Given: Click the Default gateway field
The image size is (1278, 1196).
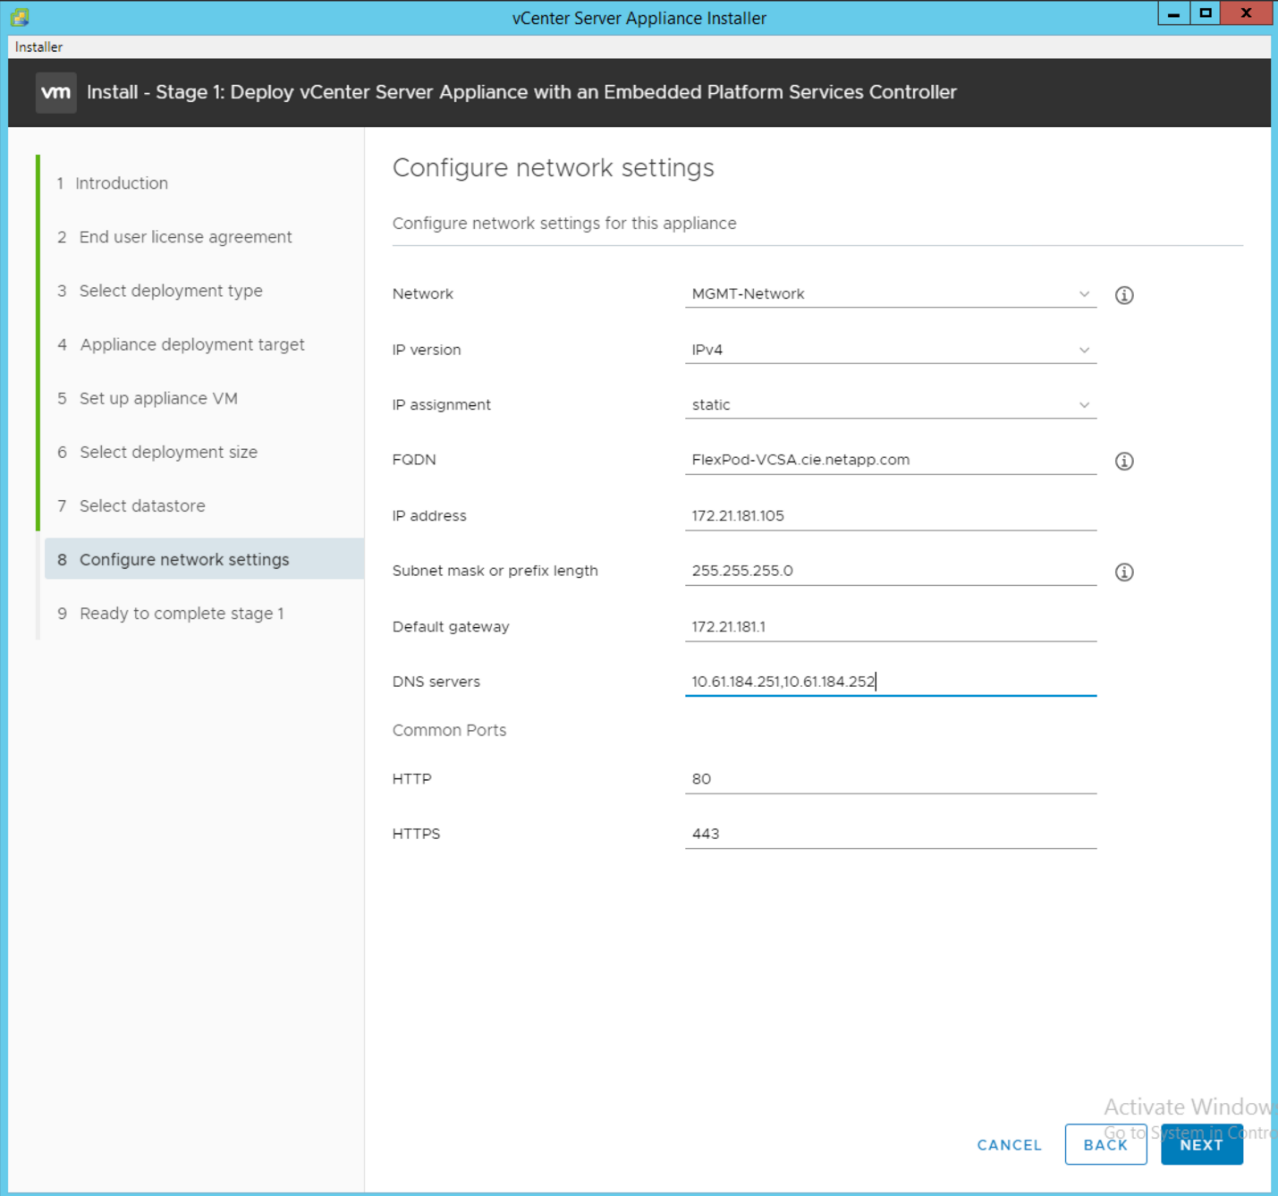Looking at the screenshot, I should [x=889, y=627].
